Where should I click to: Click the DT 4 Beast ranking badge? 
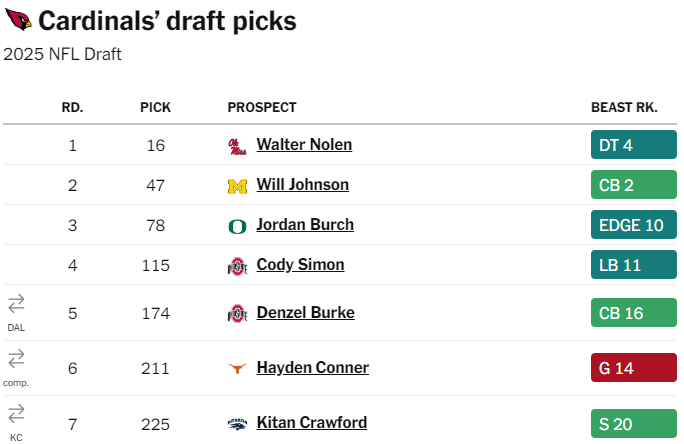(634, 145)
